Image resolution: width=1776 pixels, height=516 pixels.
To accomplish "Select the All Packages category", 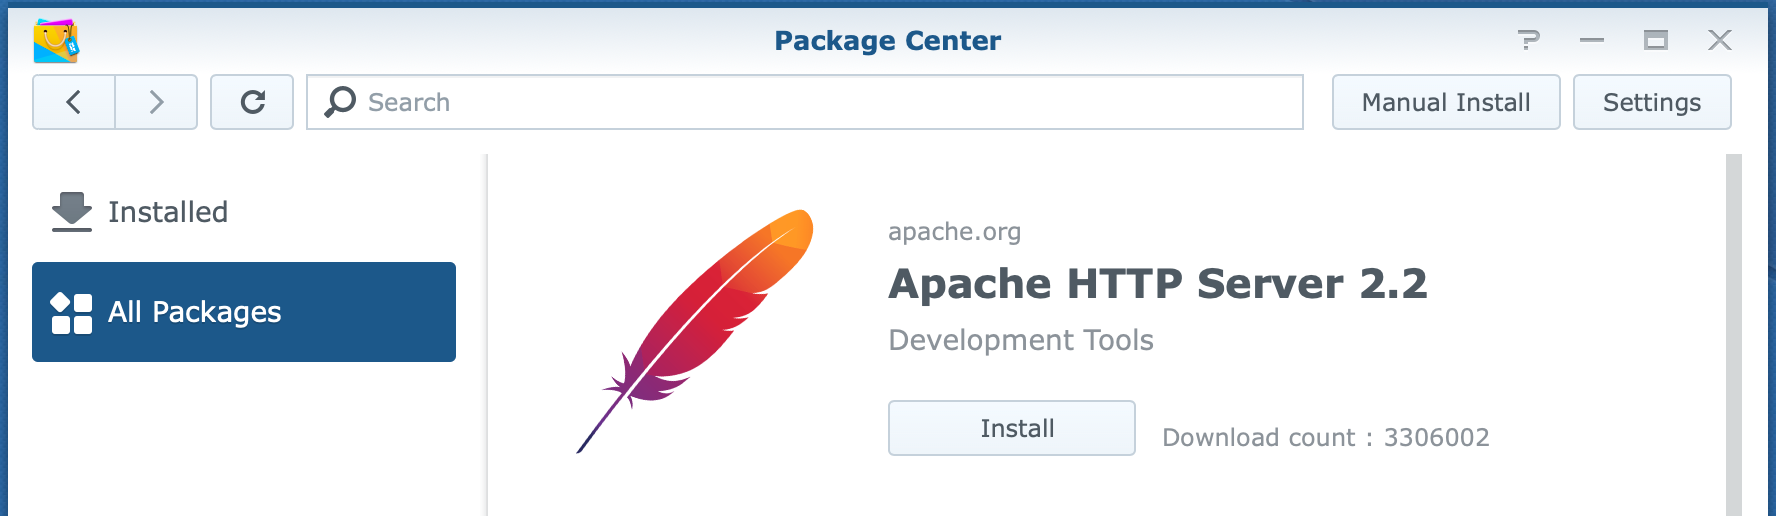I will click(244, 312).
